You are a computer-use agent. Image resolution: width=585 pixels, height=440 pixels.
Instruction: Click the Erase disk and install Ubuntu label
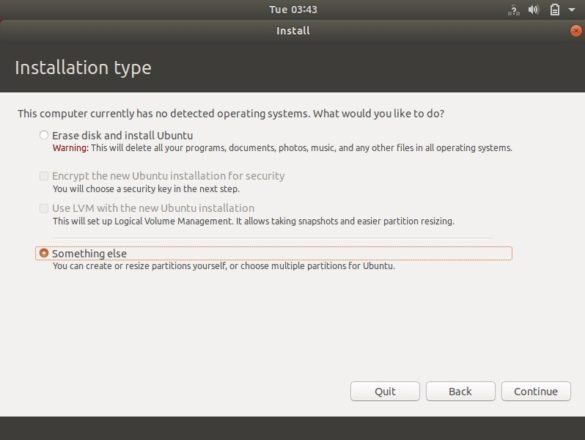point(122,135)
